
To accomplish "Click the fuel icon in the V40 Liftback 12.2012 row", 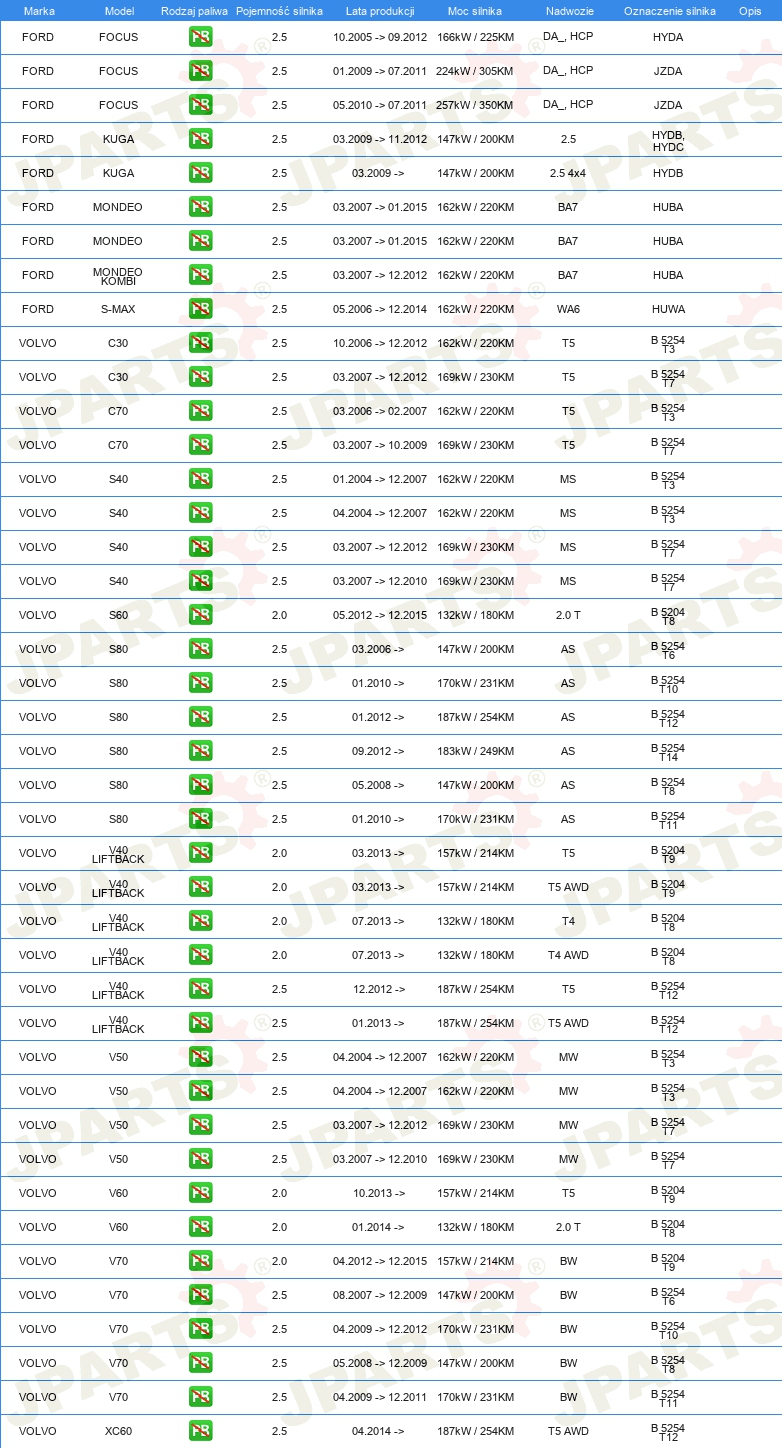I will coord(200,989).
